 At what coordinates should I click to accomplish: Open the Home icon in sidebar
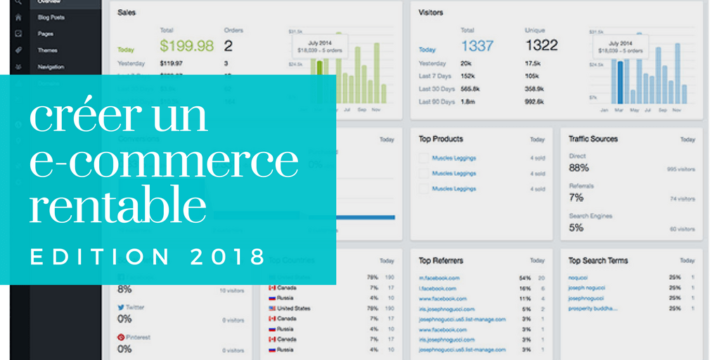[x=18, y=17]
